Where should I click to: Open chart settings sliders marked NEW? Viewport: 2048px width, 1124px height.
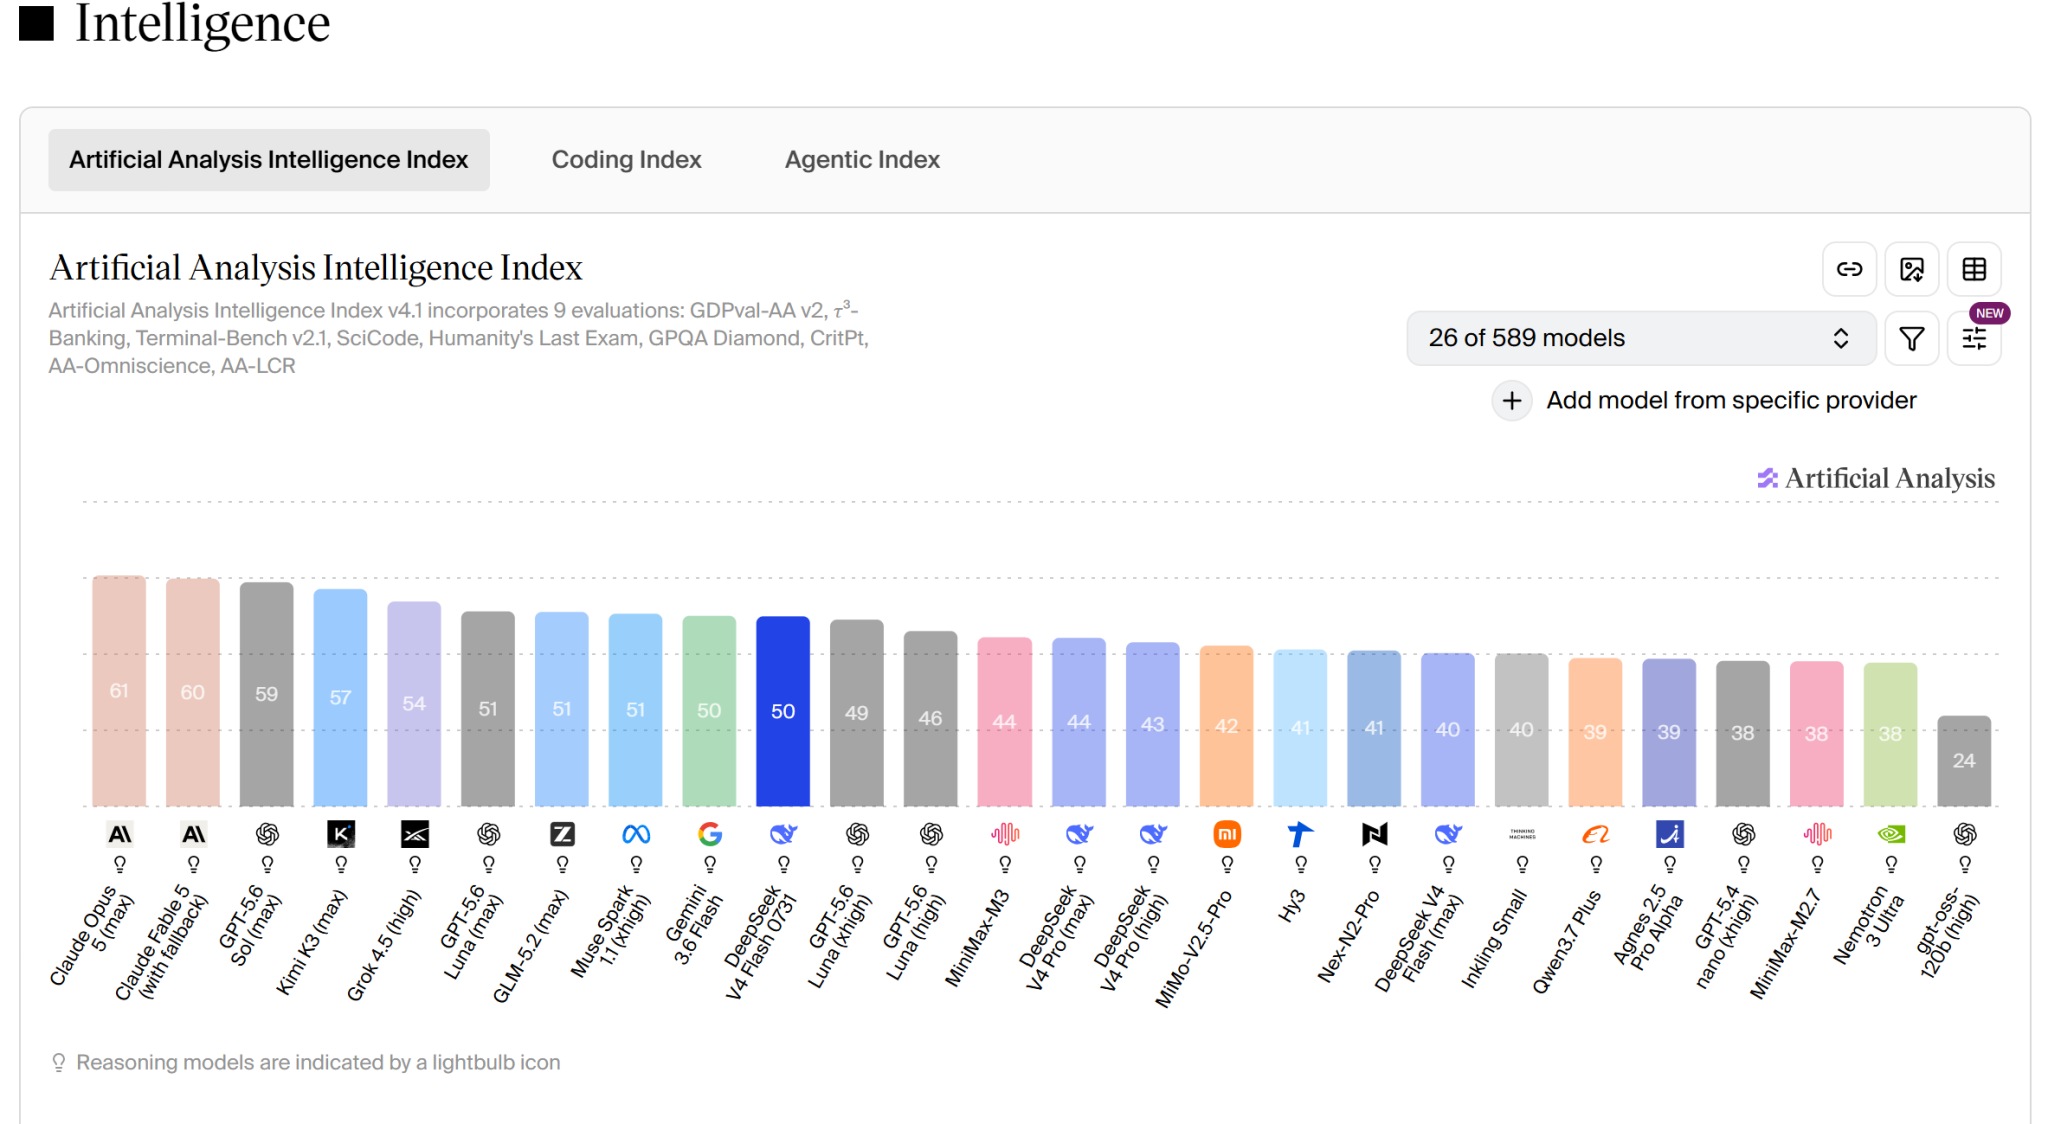click(x=1974, y=339)
